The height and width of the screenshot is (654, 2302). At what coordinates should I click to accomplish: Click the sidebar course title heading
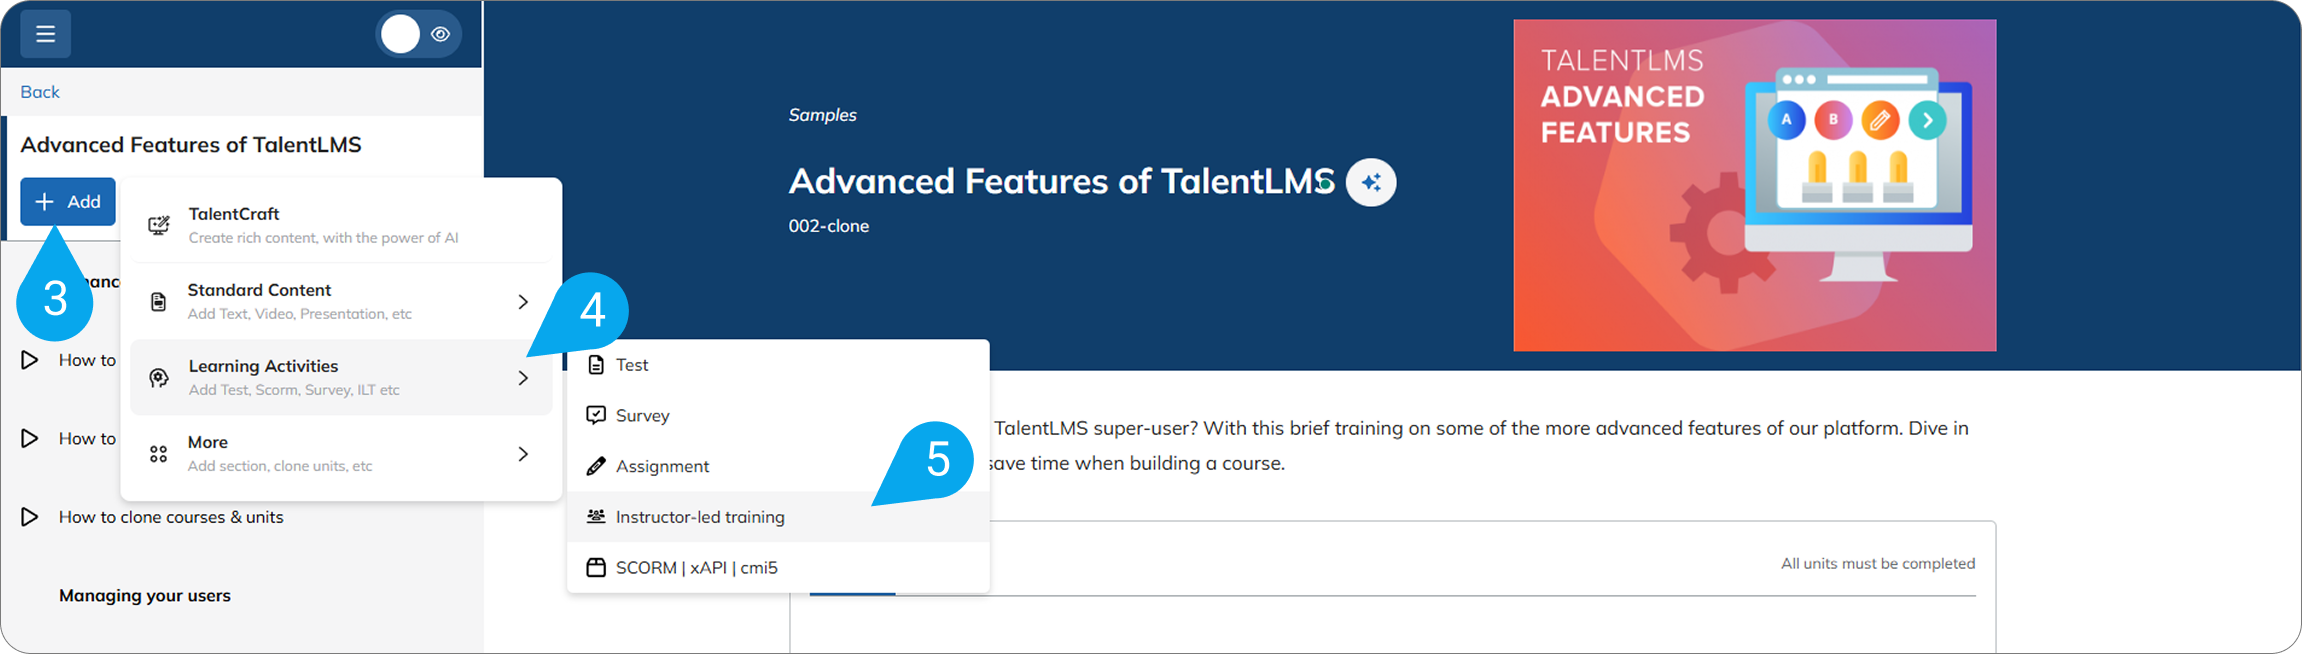(x=191, y=144)
